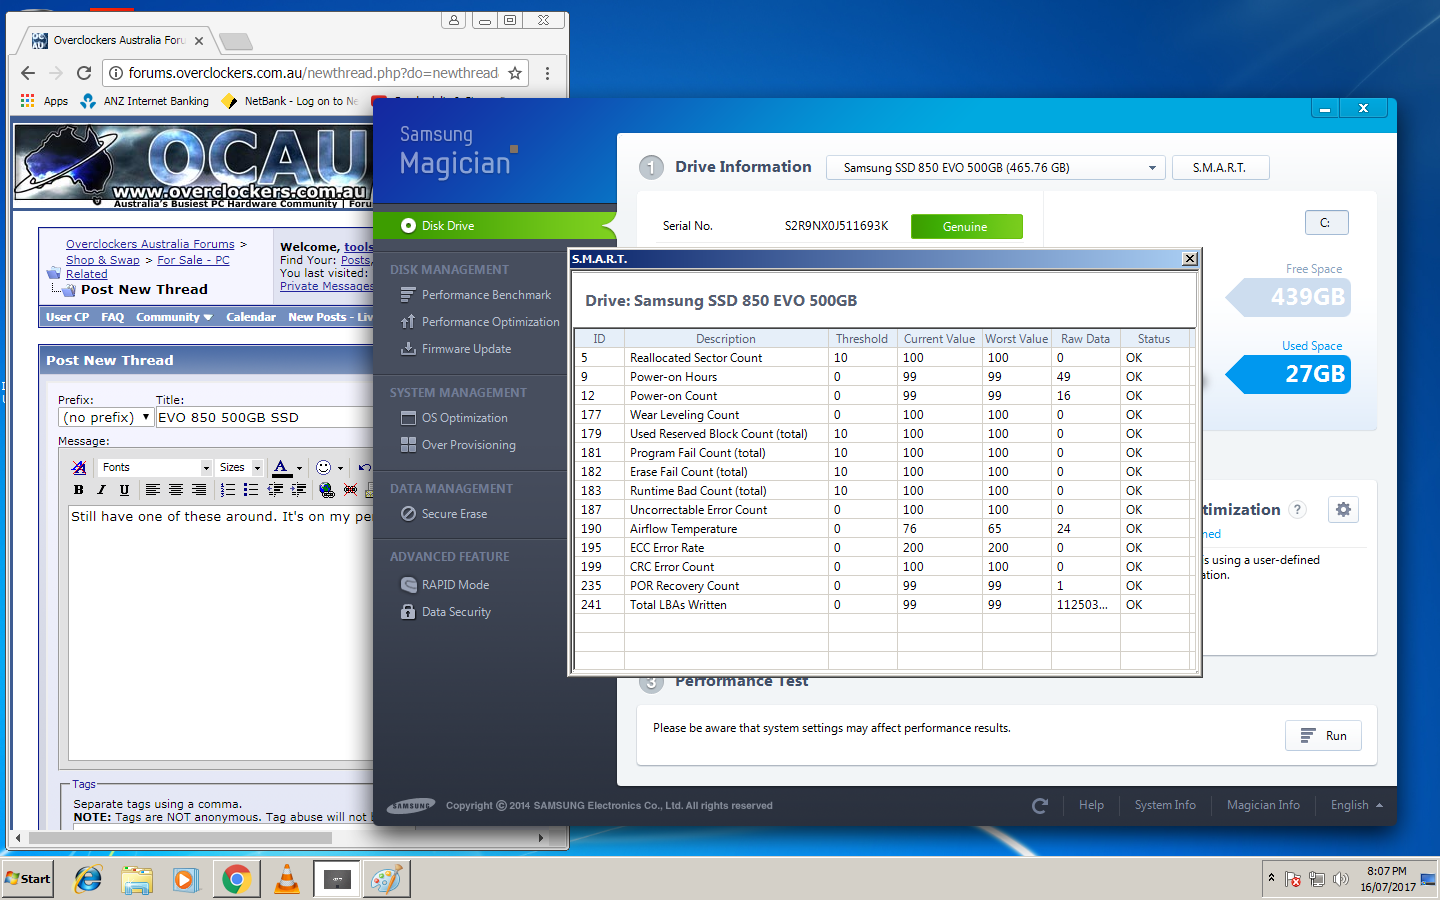
Task: Center align text in editor
Action: pyautogui.click(x=176, y=490)
